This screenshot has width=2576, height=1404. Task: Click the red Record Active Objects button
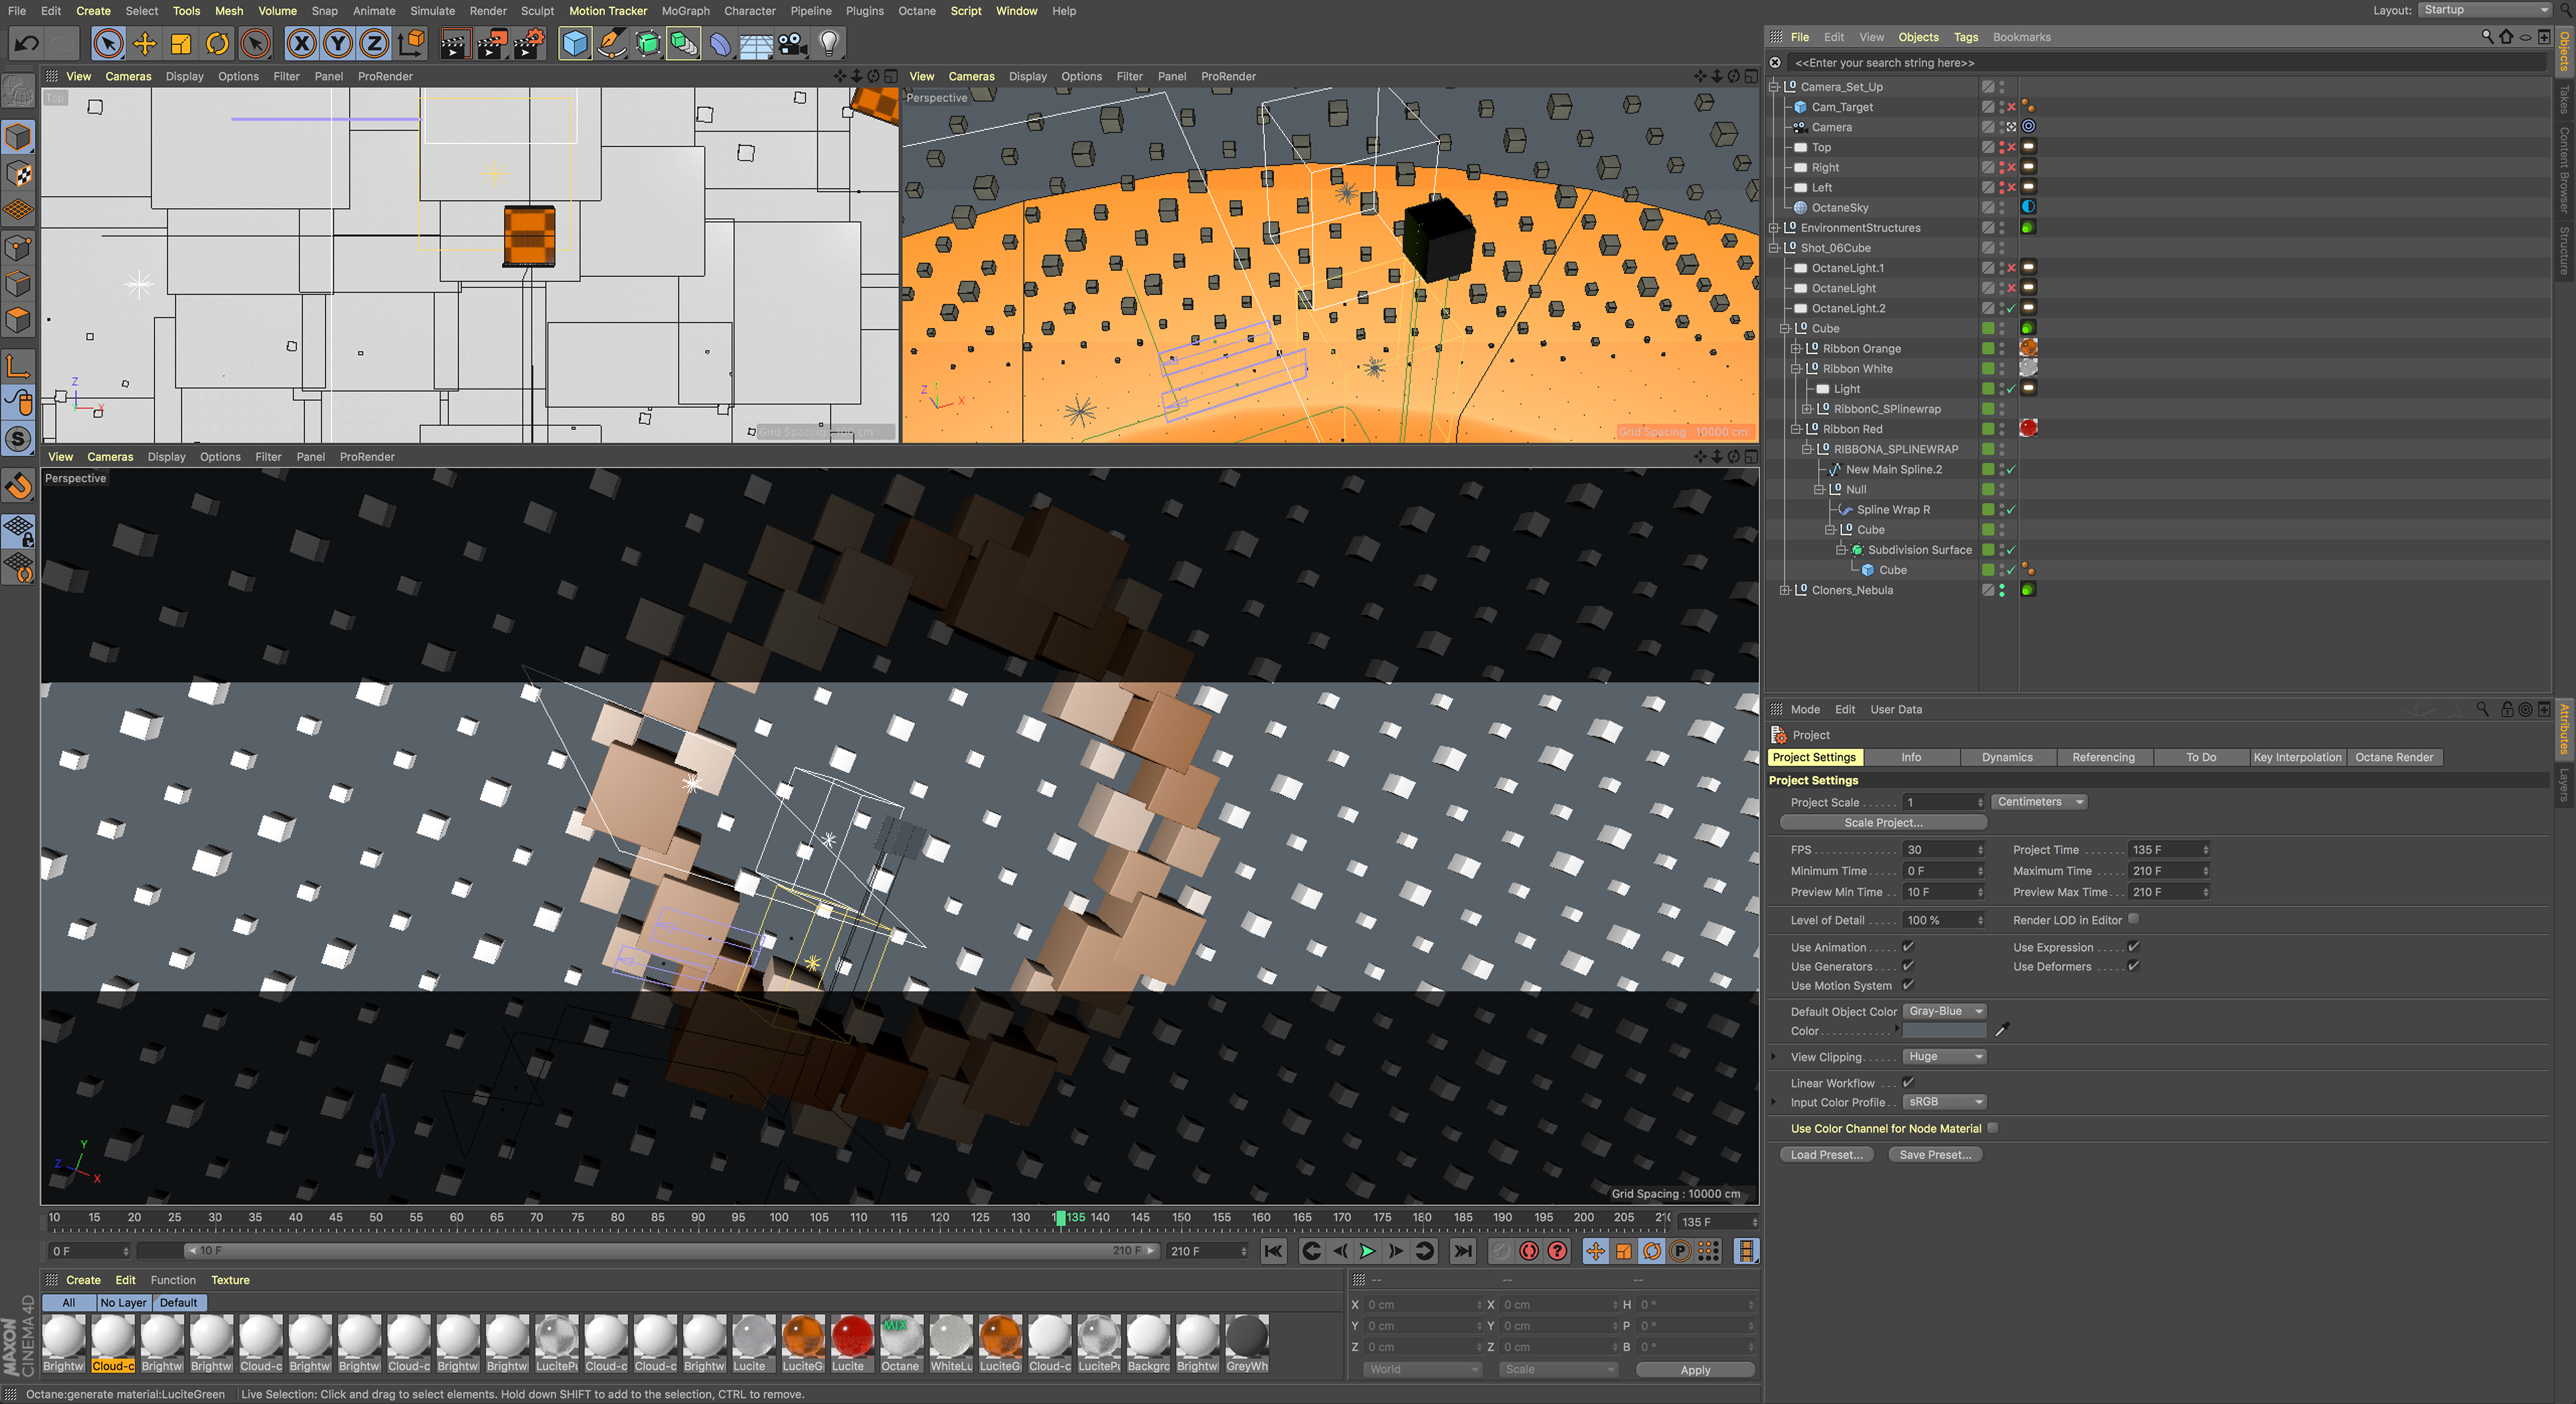1529,1251
